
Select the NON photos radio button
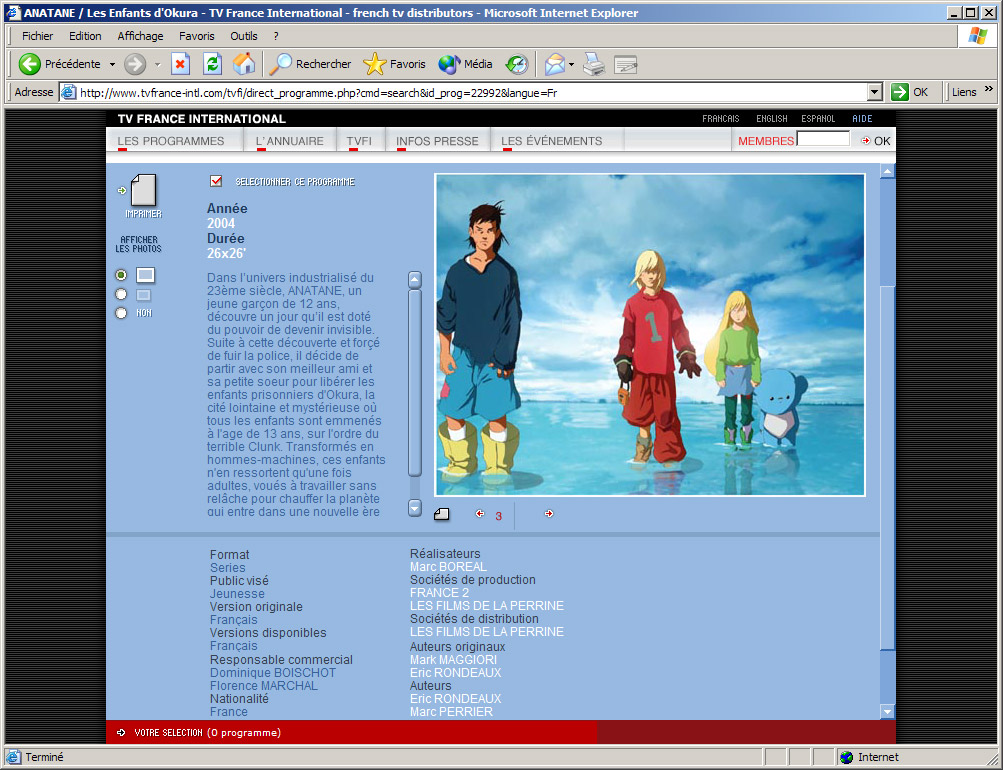click(121, 313)
